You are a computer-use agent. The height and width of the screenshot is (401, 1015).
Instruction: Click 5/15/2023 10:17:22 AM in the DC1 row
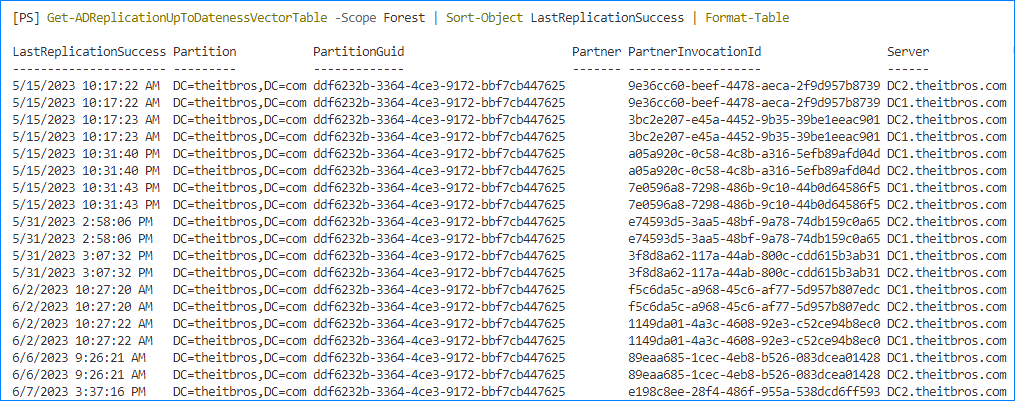86,102
